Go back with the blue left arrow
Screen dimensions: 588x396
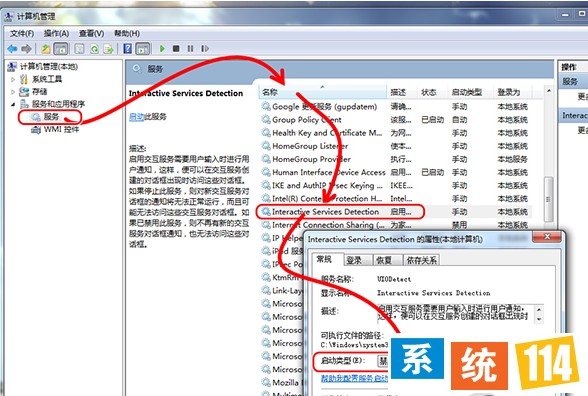point(12,49)
